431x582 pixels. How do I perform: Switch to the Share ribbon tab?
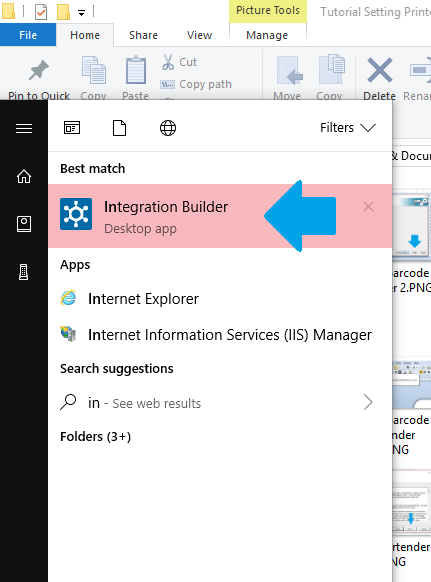(143, 35)
